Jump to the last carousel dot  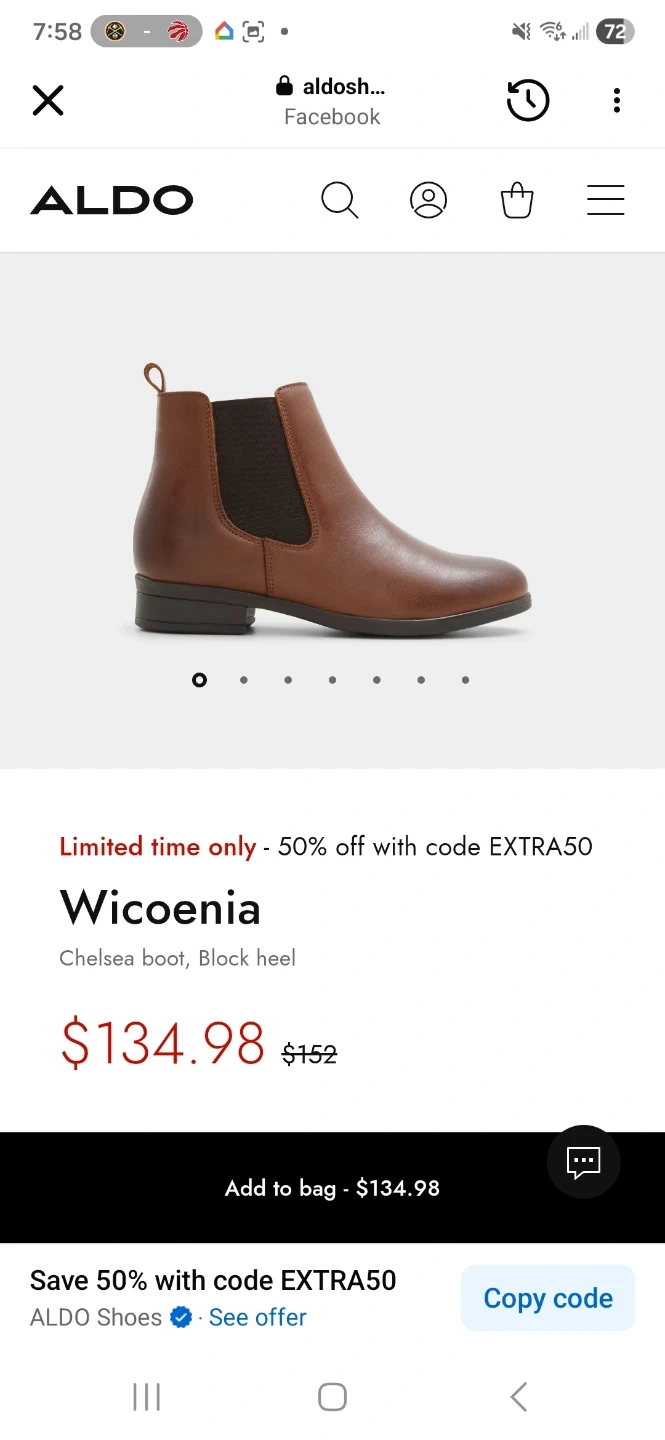(x=465, y=680)
